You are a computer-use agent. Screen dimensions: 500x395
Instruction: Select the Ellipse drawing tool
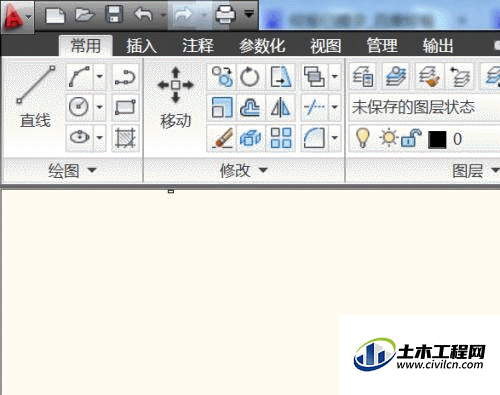79,138
